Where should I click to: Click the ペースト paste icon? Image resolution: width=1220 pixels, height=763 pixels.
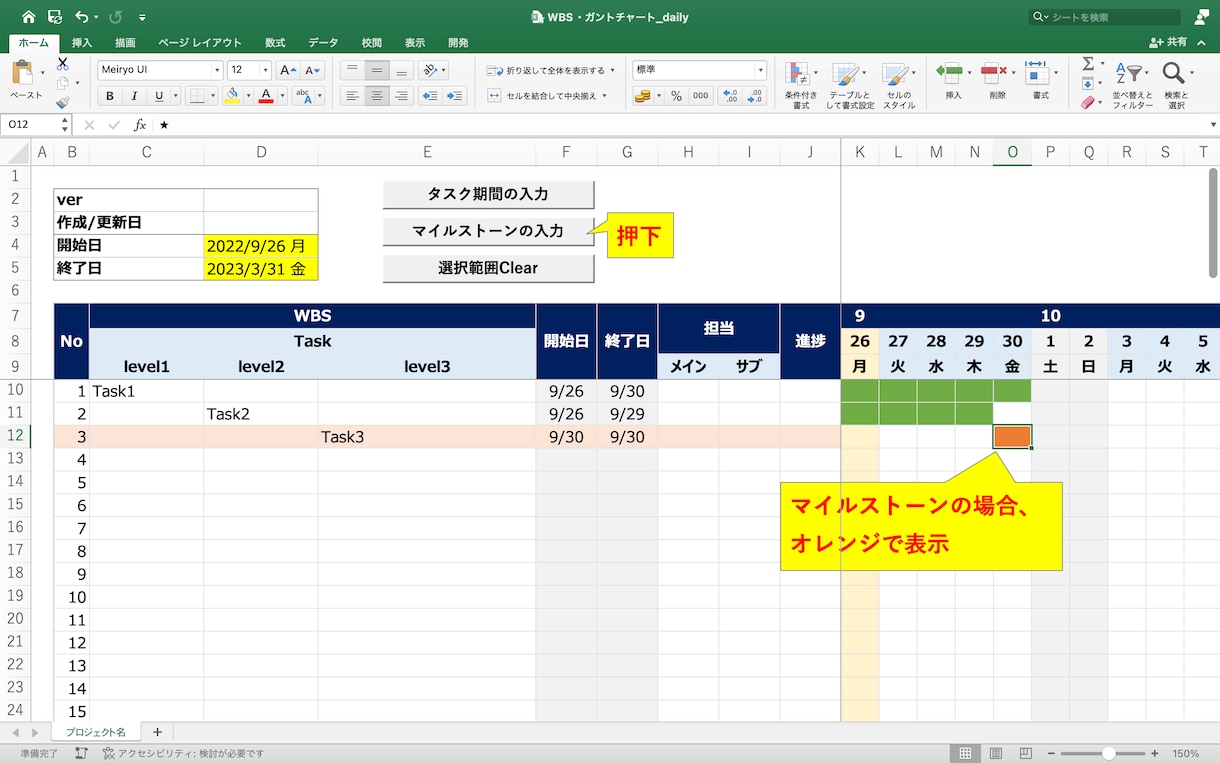click(x=25, y=73)
